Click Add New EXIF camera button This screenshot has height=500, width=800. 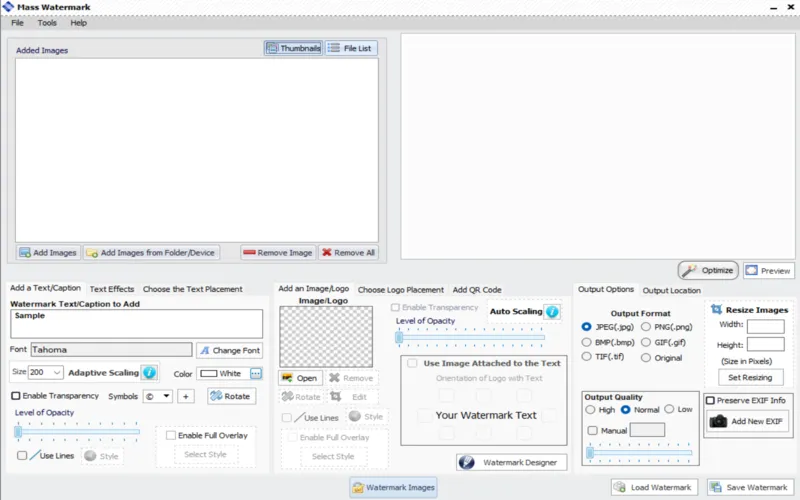pyautogui.click(x=747, y=421)
